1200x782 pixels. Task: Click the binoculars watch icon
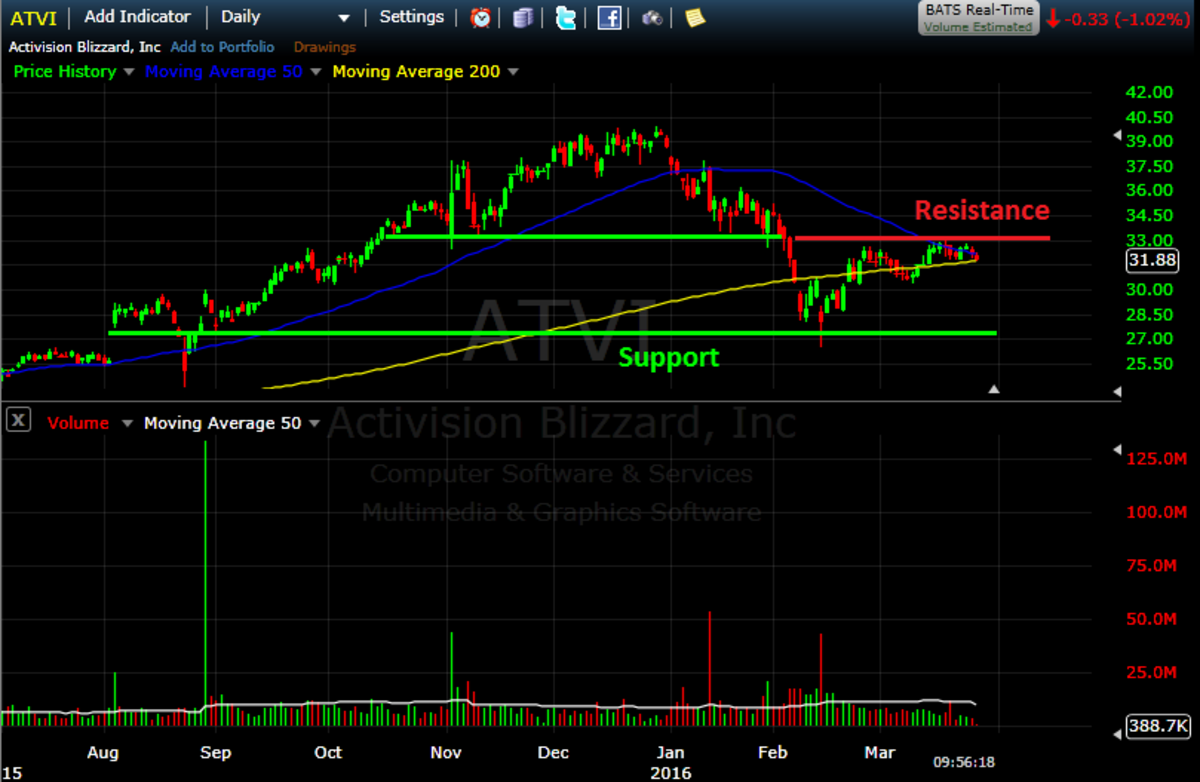pyautogui.click(x=652, y=17)
